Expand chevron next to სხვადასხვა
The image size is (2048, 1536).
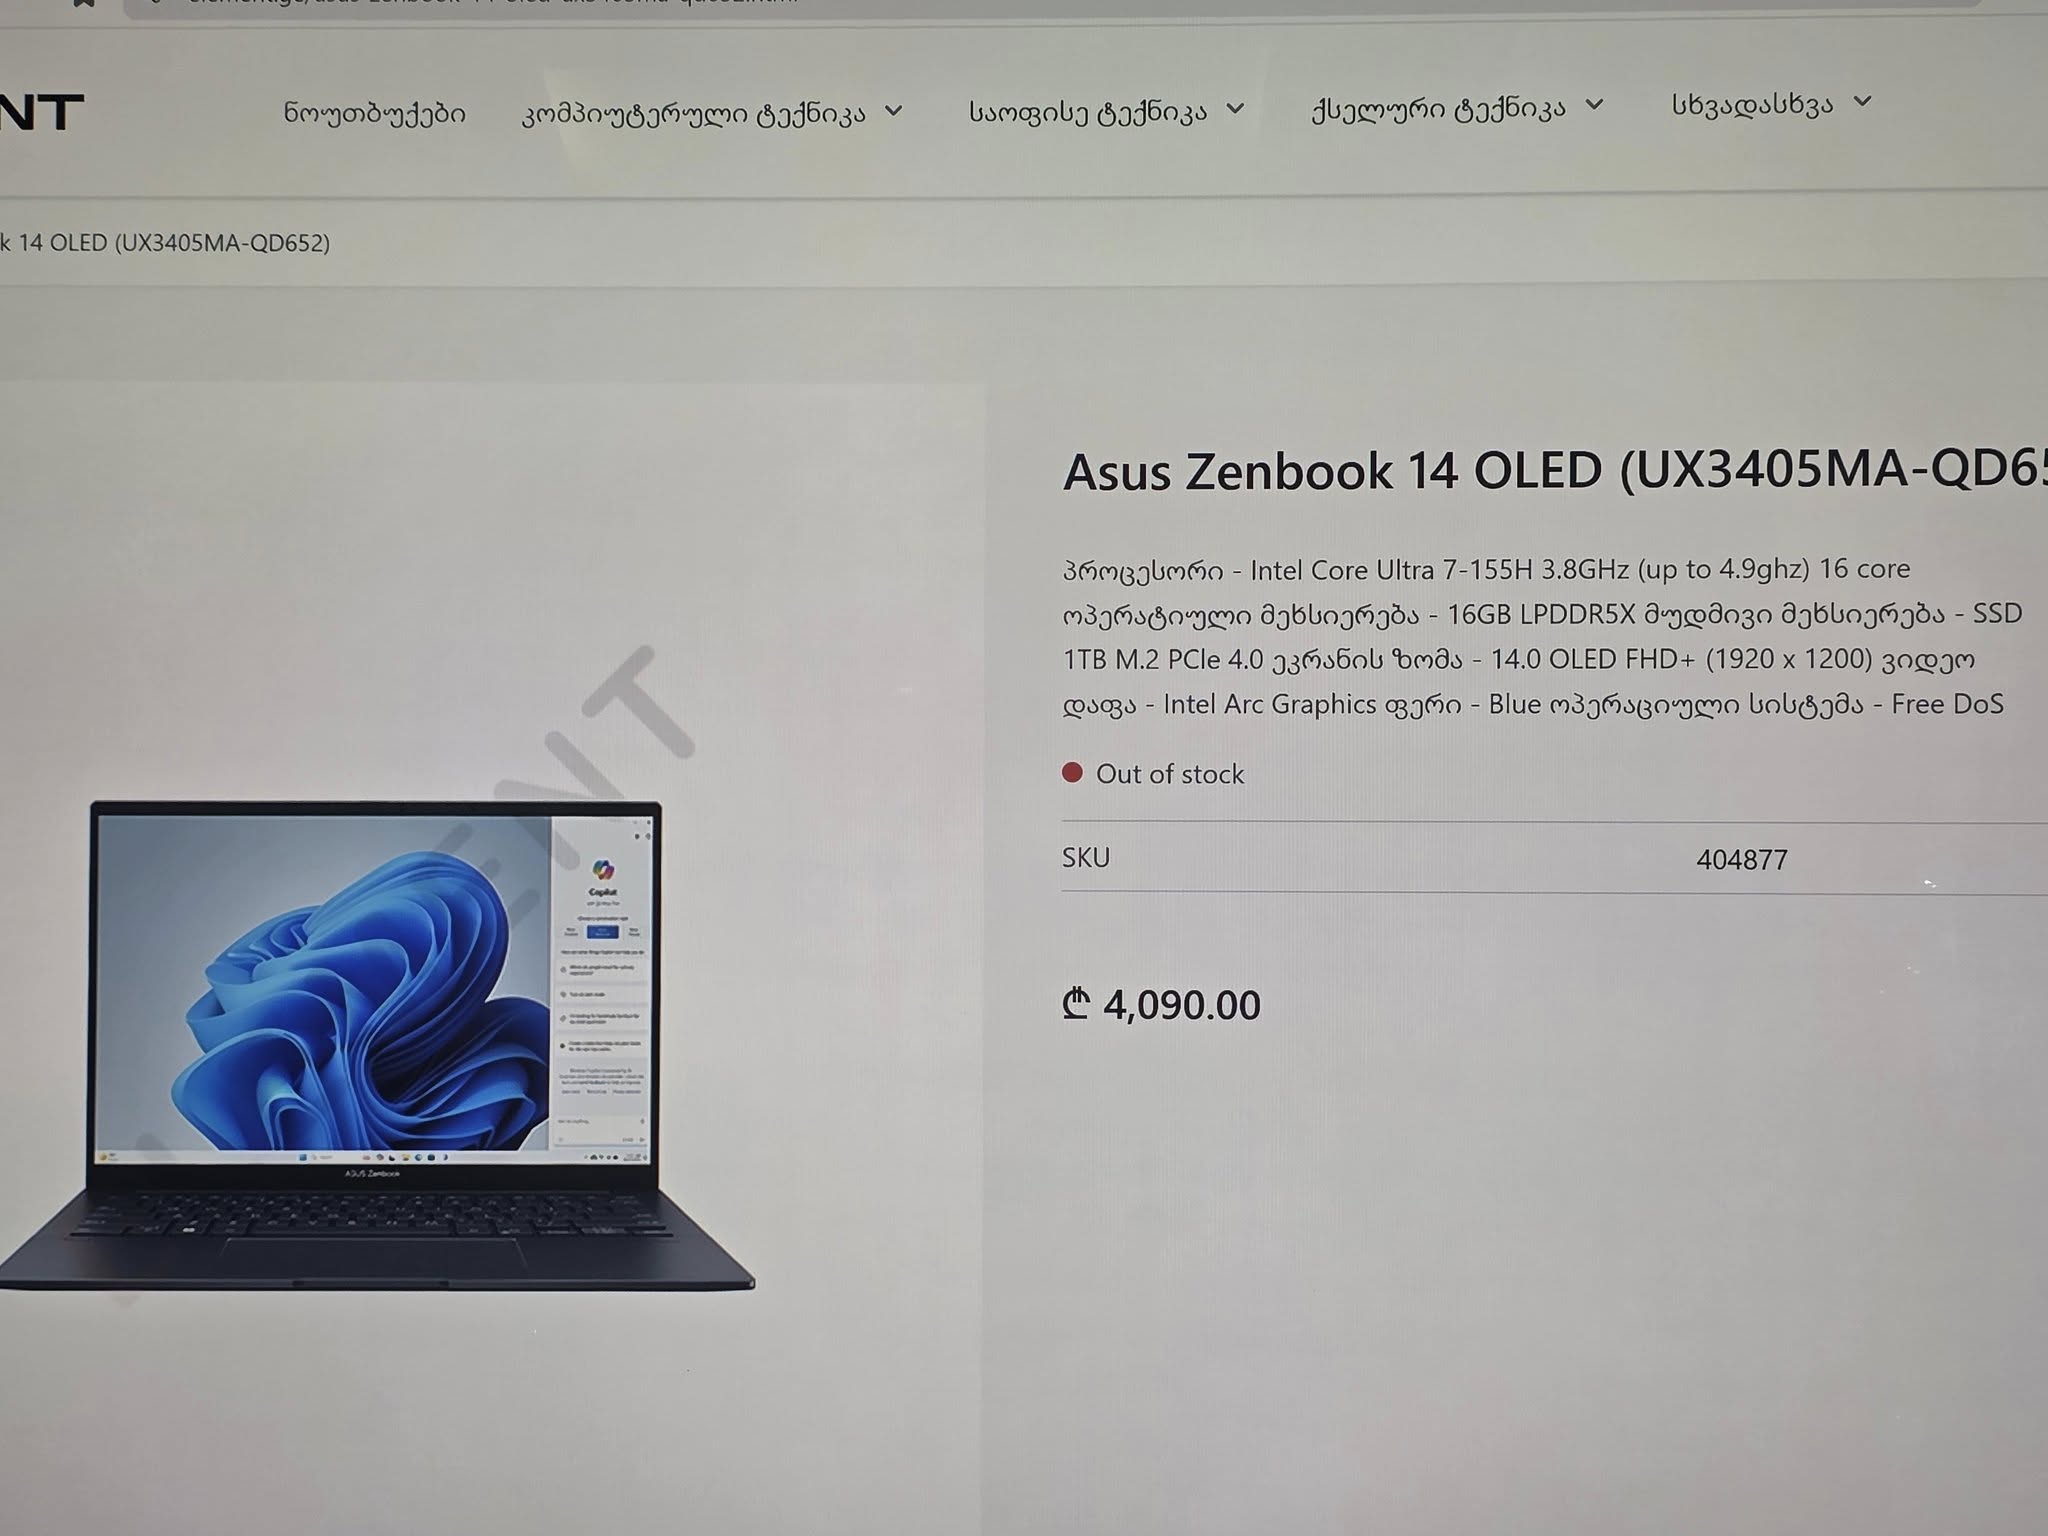pos(1862,101)
